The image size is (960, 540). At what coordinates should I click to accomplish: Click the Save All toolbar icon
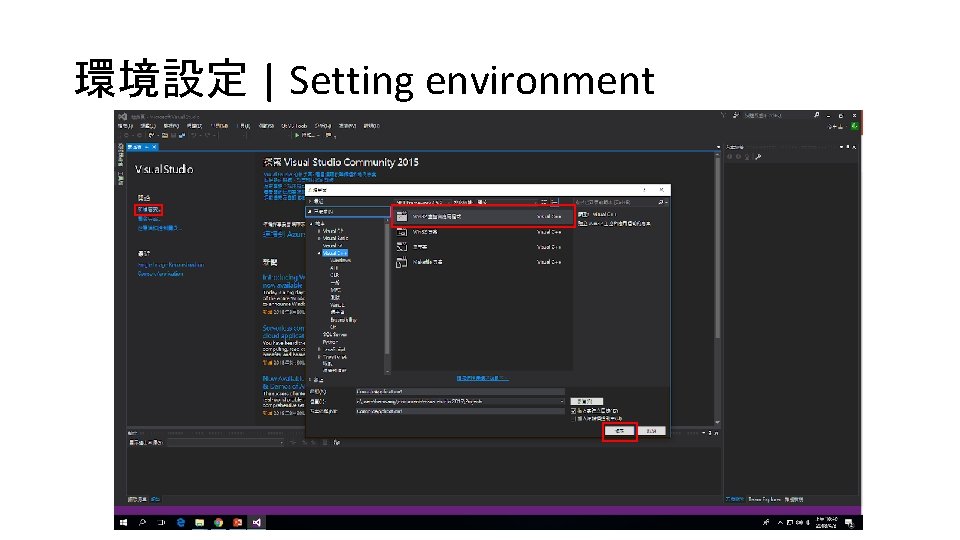182,135
